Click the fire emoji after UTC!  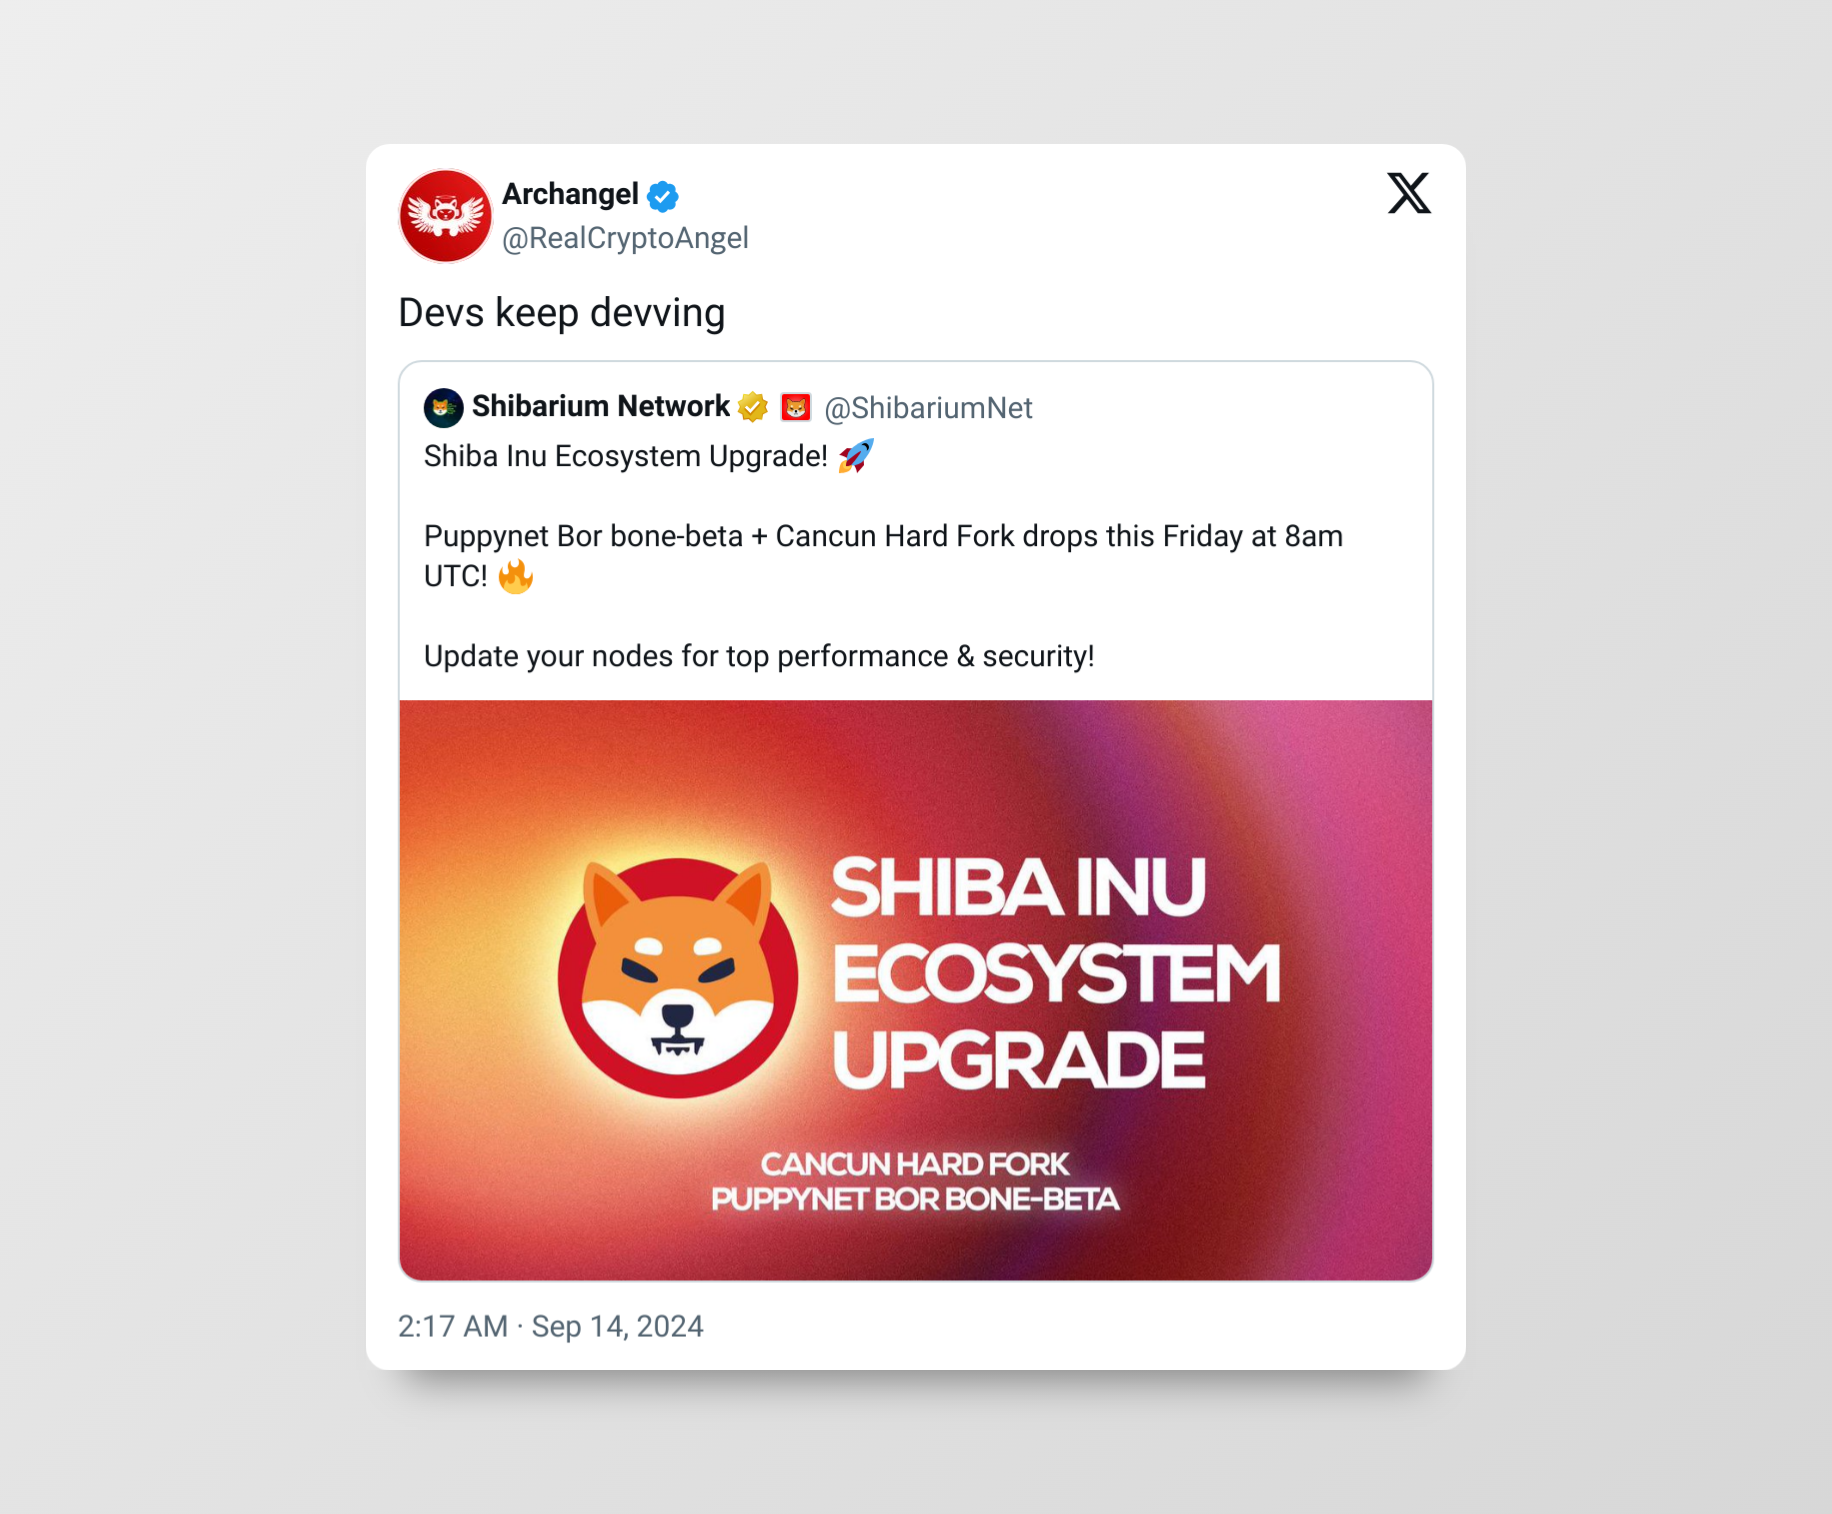pos(515,576)
